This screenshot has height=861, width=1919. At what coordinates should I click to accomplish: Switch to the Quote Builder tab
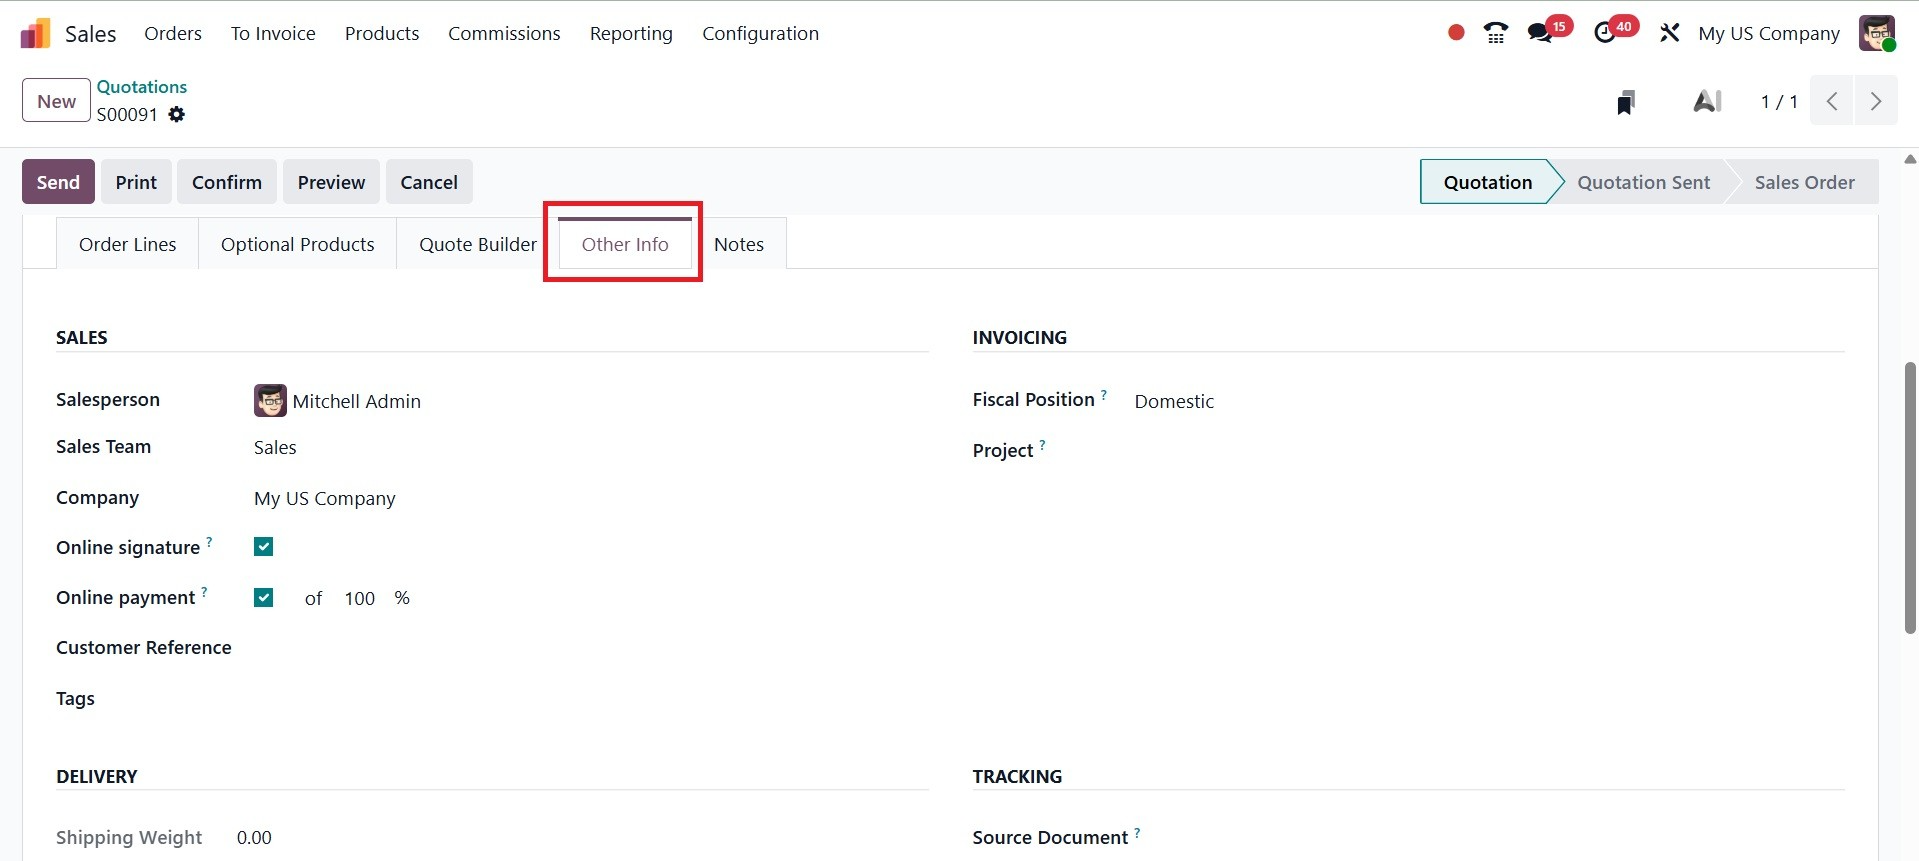(477, 244)
